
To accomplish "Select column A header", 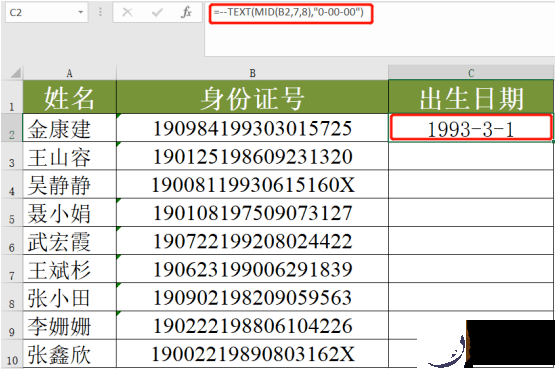I will click(70, 73).
